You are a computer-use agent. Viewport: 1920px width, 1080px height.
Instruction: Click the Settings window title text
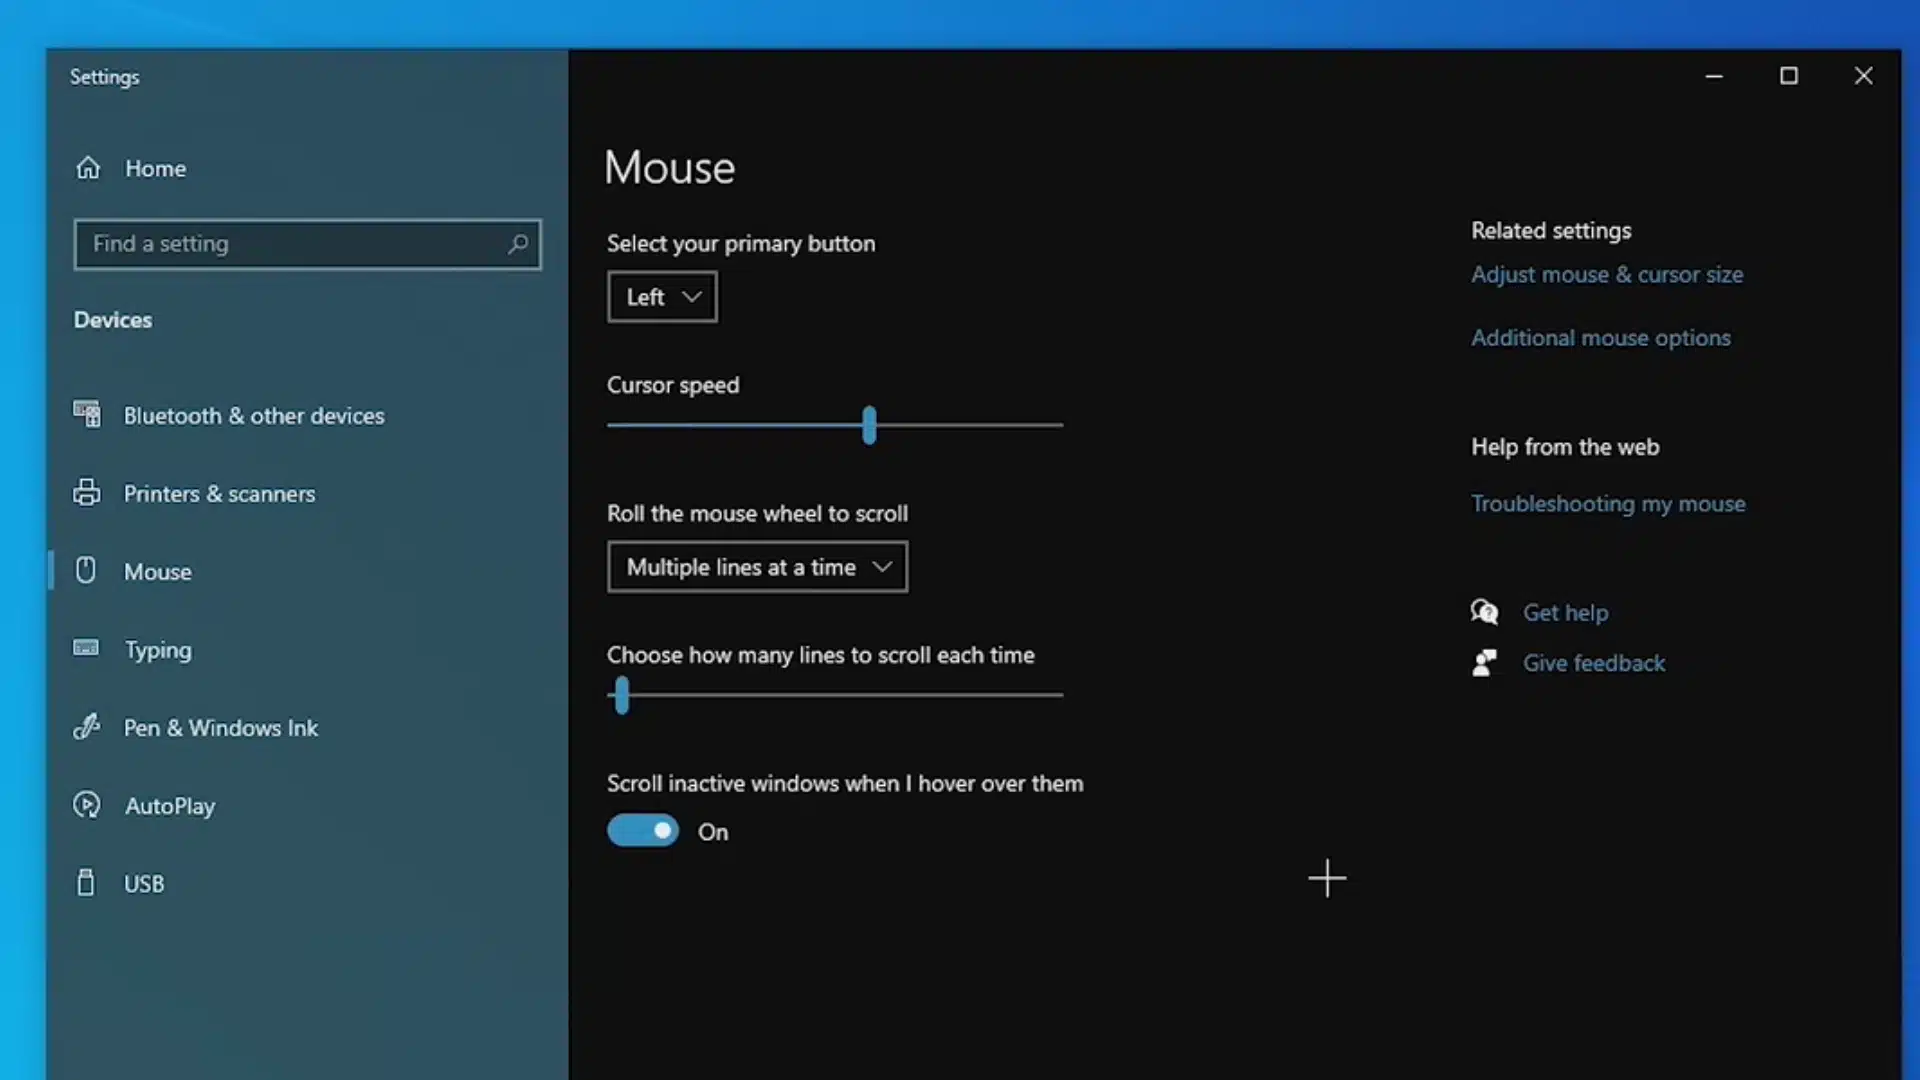click(x=104, y=77)
